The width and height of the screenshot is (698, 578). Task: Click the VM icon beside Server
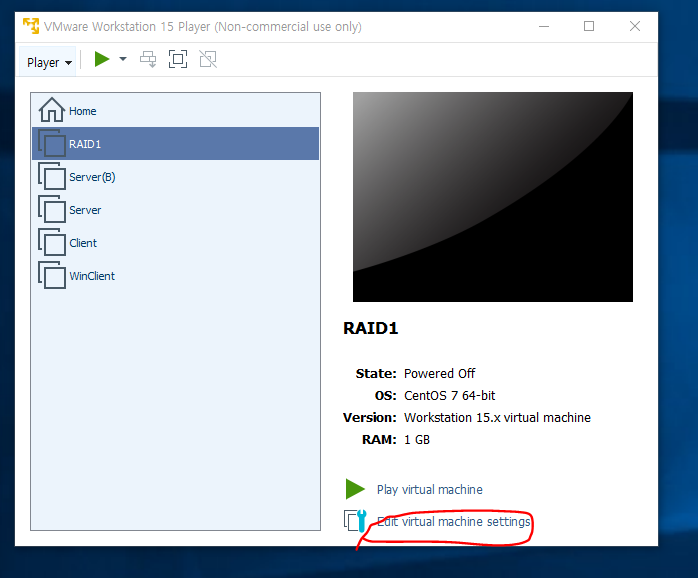[x=52, y=209]
